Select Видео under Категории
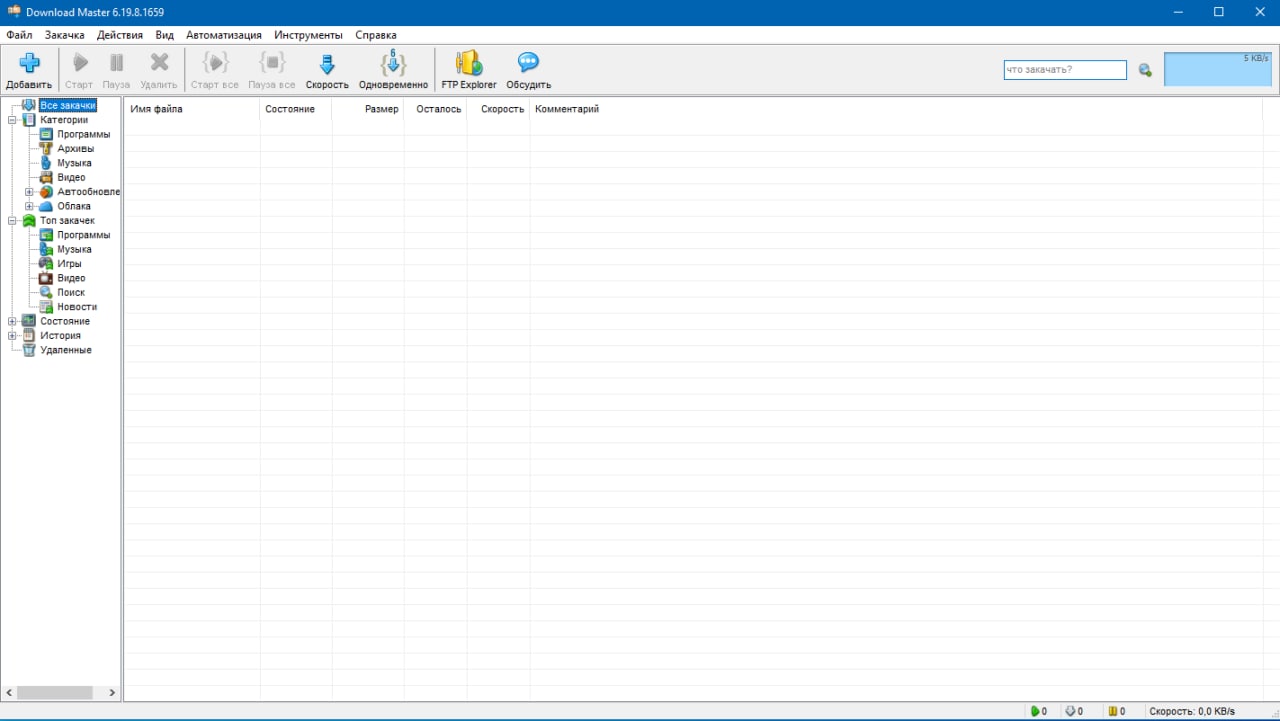The height and width of the screenshot is (721, 1280). click(x=71, y=177)
